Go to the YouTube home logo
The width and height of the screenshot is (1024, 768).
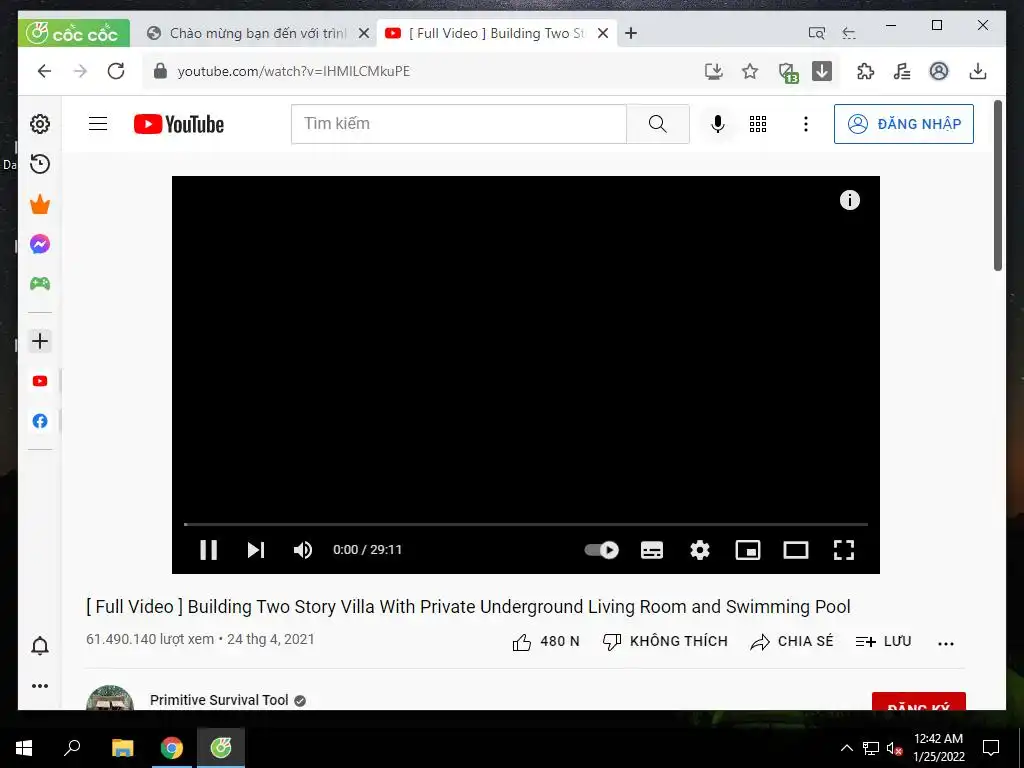[x=179, y=124]
